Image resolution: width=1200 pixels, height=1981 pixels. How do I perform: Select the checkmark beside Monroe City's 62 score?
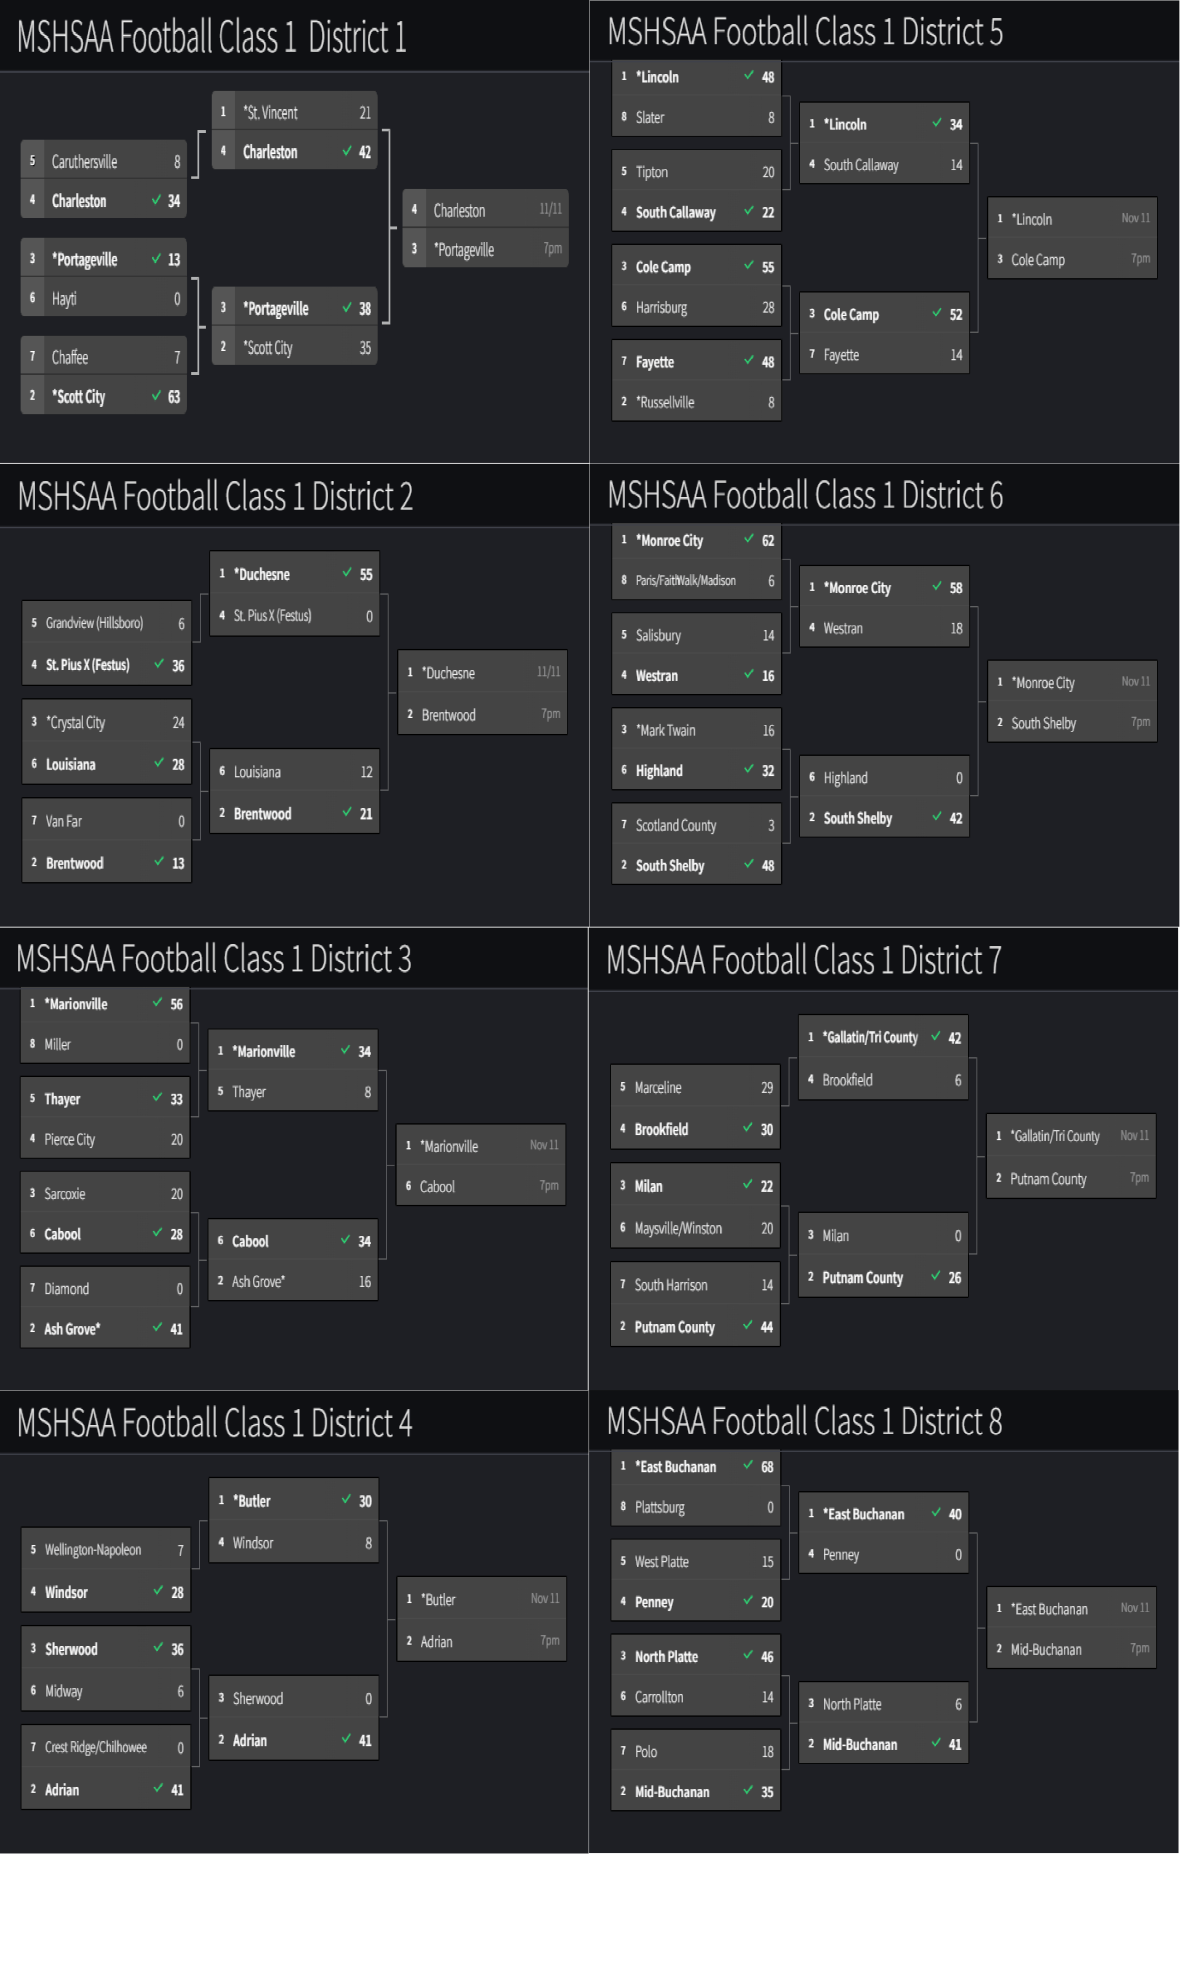click(749, 540)
